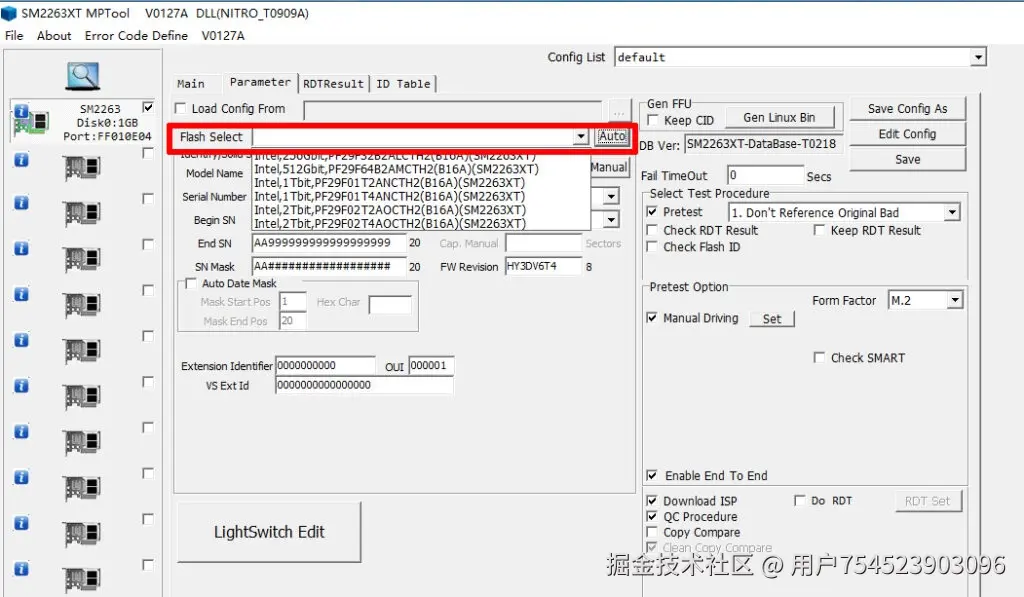The image size is (1024, 597).
Task: Tick the SM2263 Disk0 port checkbox
Action: [x=148, y=107]
